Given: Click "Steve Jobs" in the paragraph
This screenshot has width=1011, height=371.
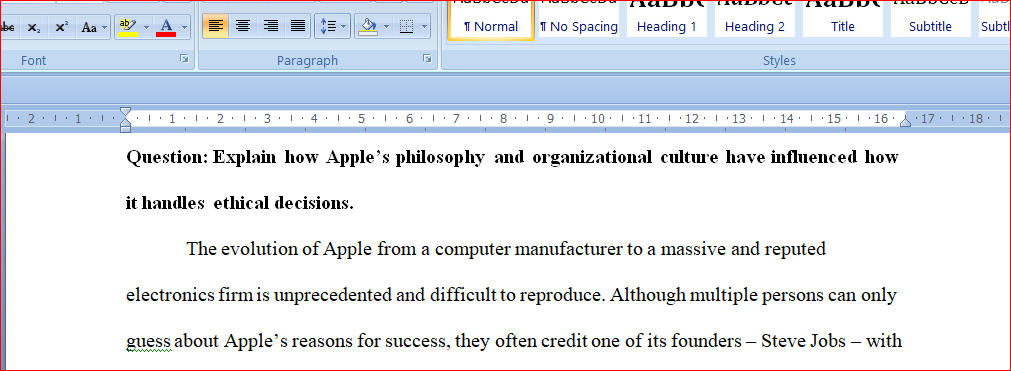Looking at the screenshot, I should coord(803,340).
